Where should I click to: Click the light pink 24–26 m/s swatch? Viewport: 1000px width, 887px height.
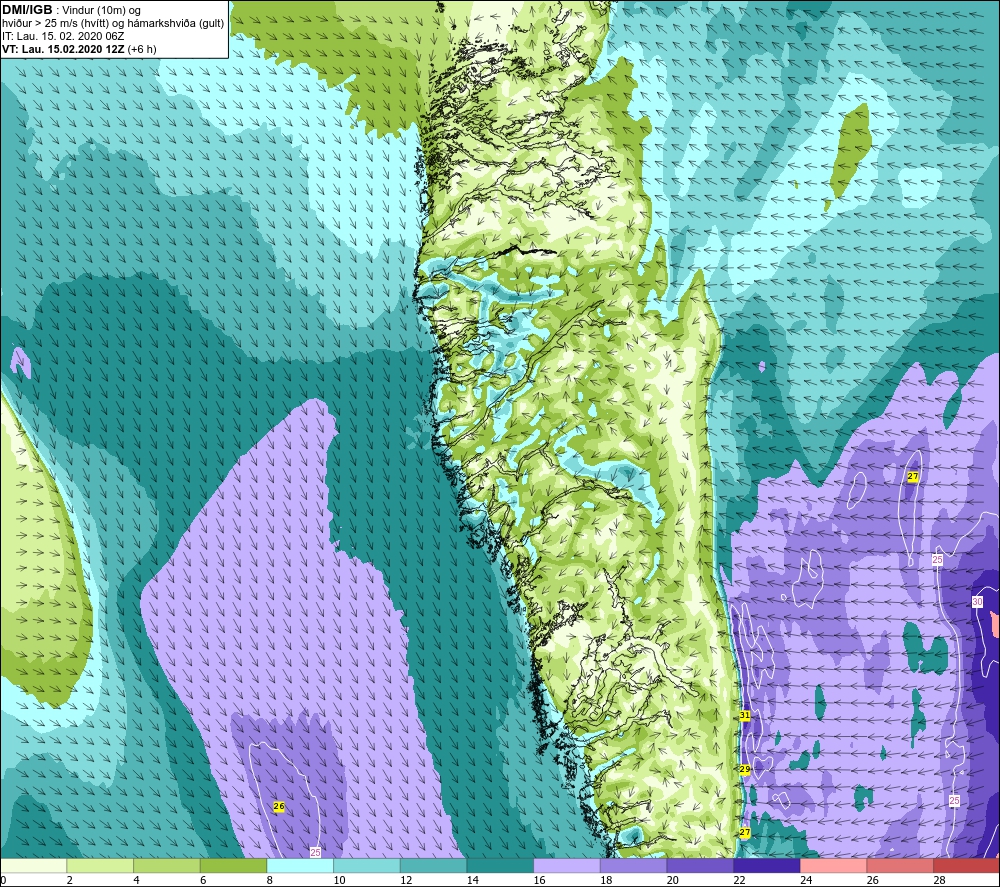point(833,866)
